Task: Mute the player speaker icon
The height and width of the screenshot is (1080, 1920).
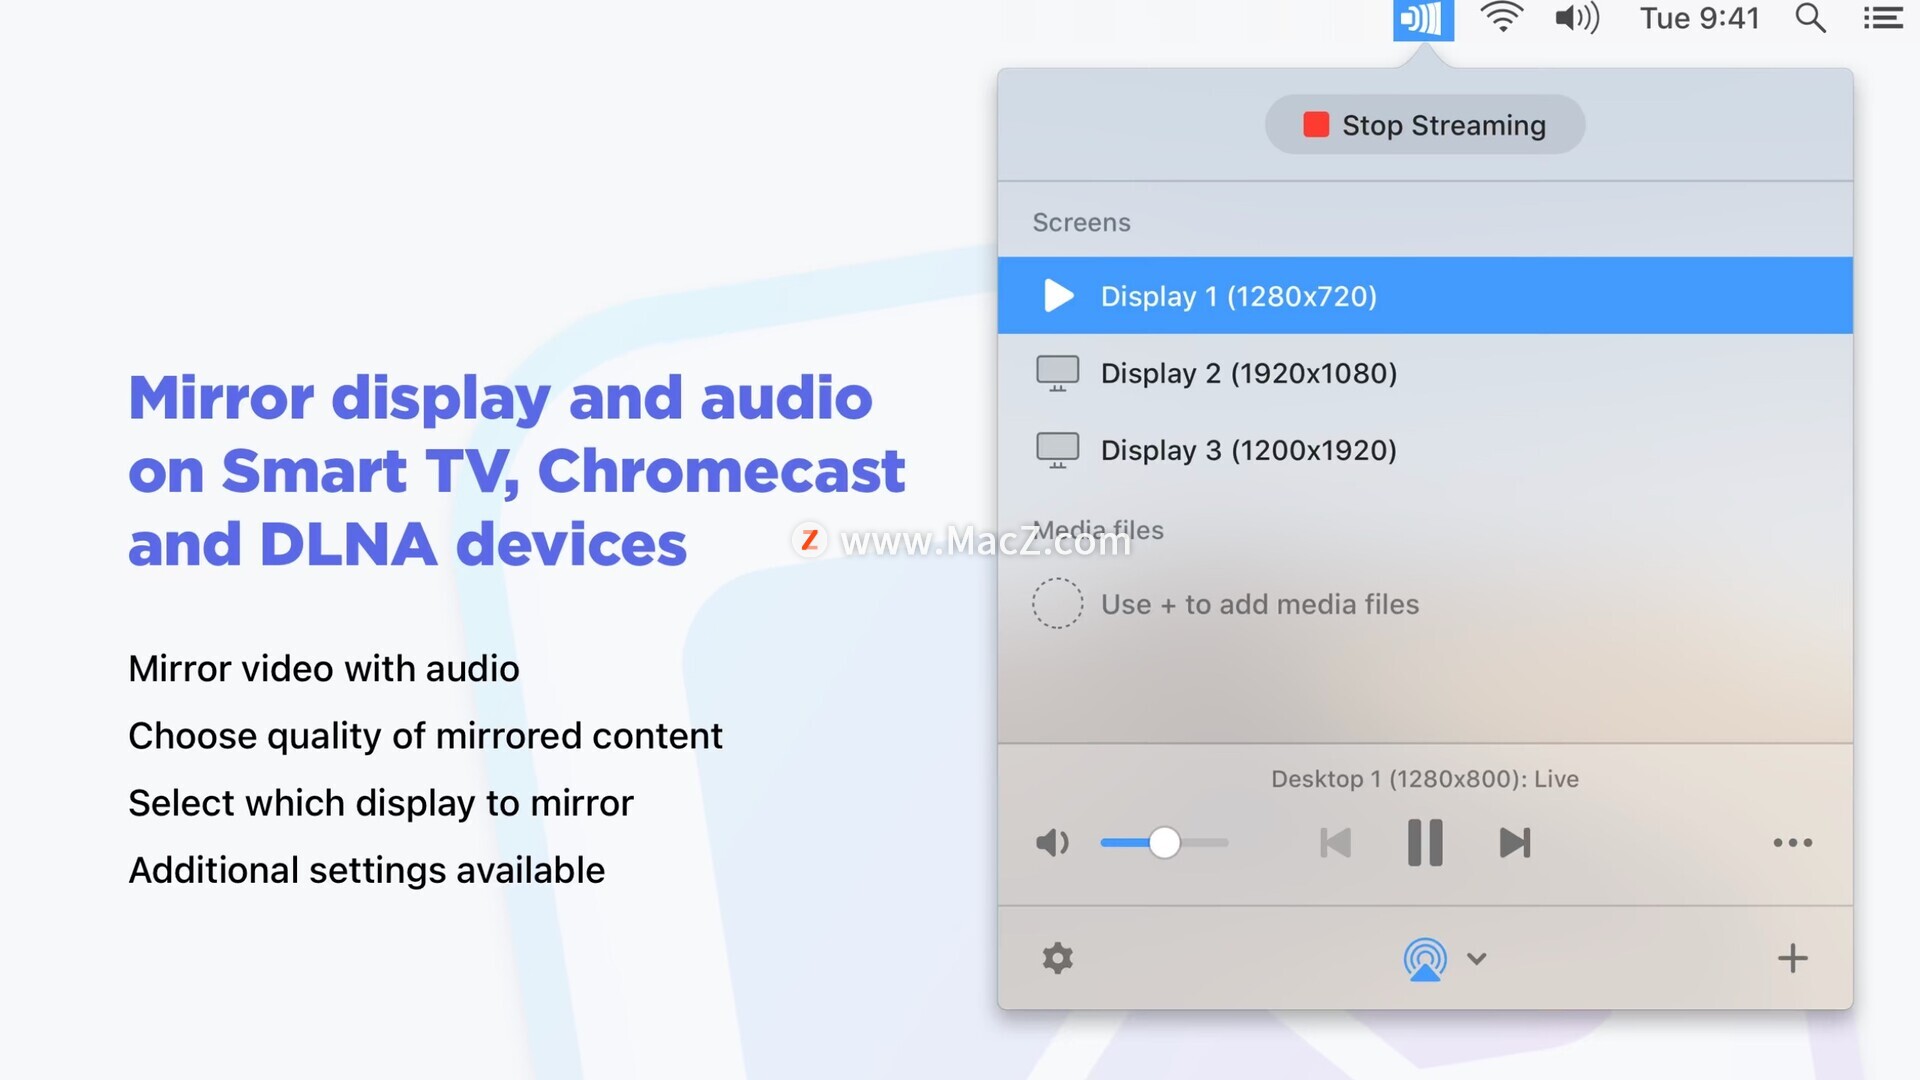Action: 1052,843
